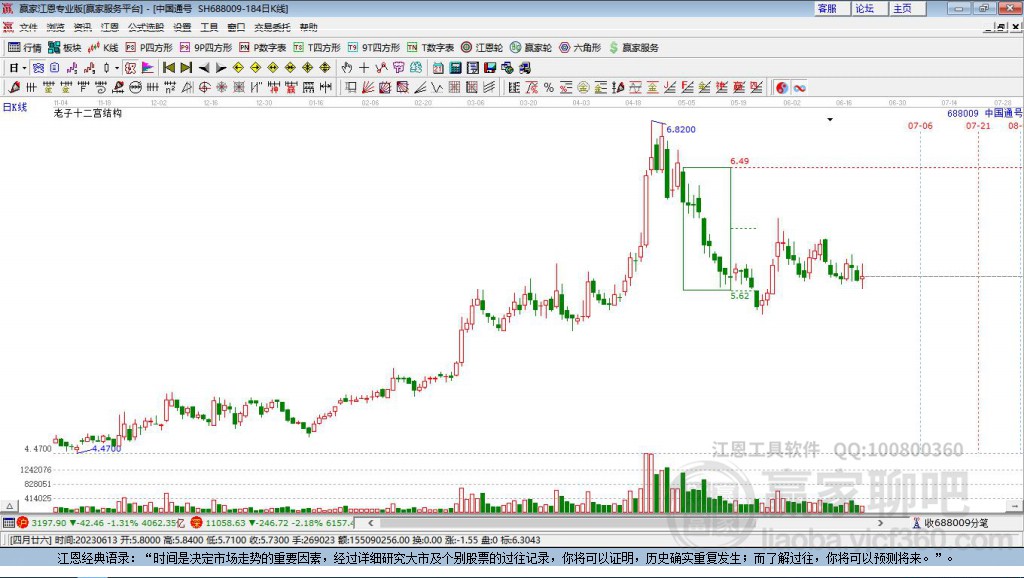Viewport: 1024px width, 578px height.
Task: Click the small black dropdown triangle on chart
Action: coord(830,120)
